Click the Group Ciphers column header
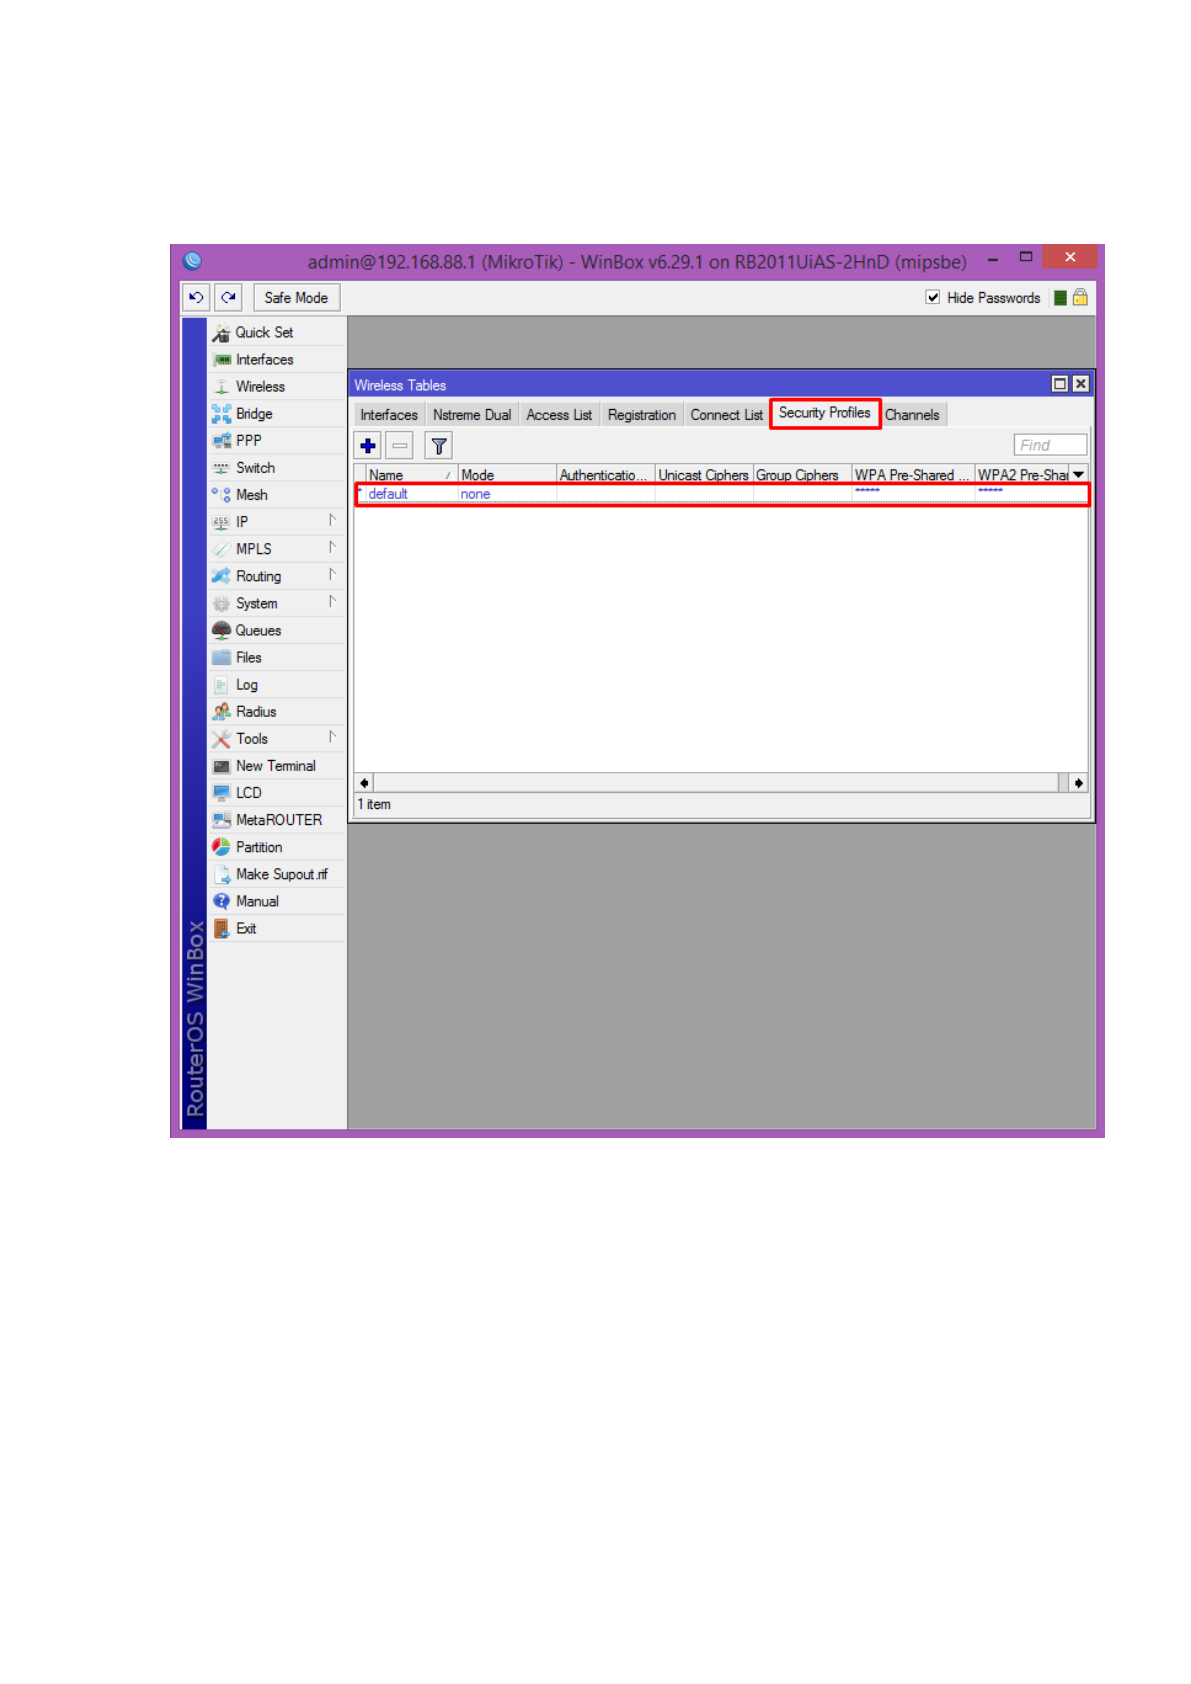1191x1684 pixels. pos(802,475)
